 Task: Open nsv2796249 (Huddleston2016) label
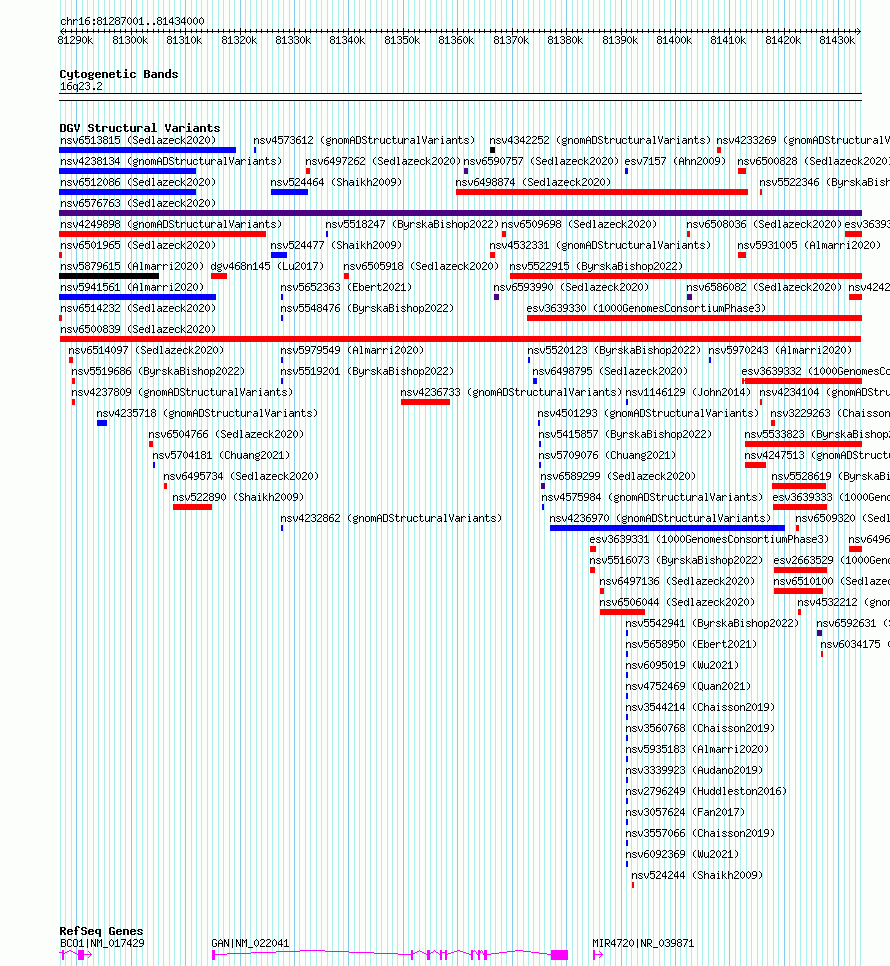pos(706,791)
